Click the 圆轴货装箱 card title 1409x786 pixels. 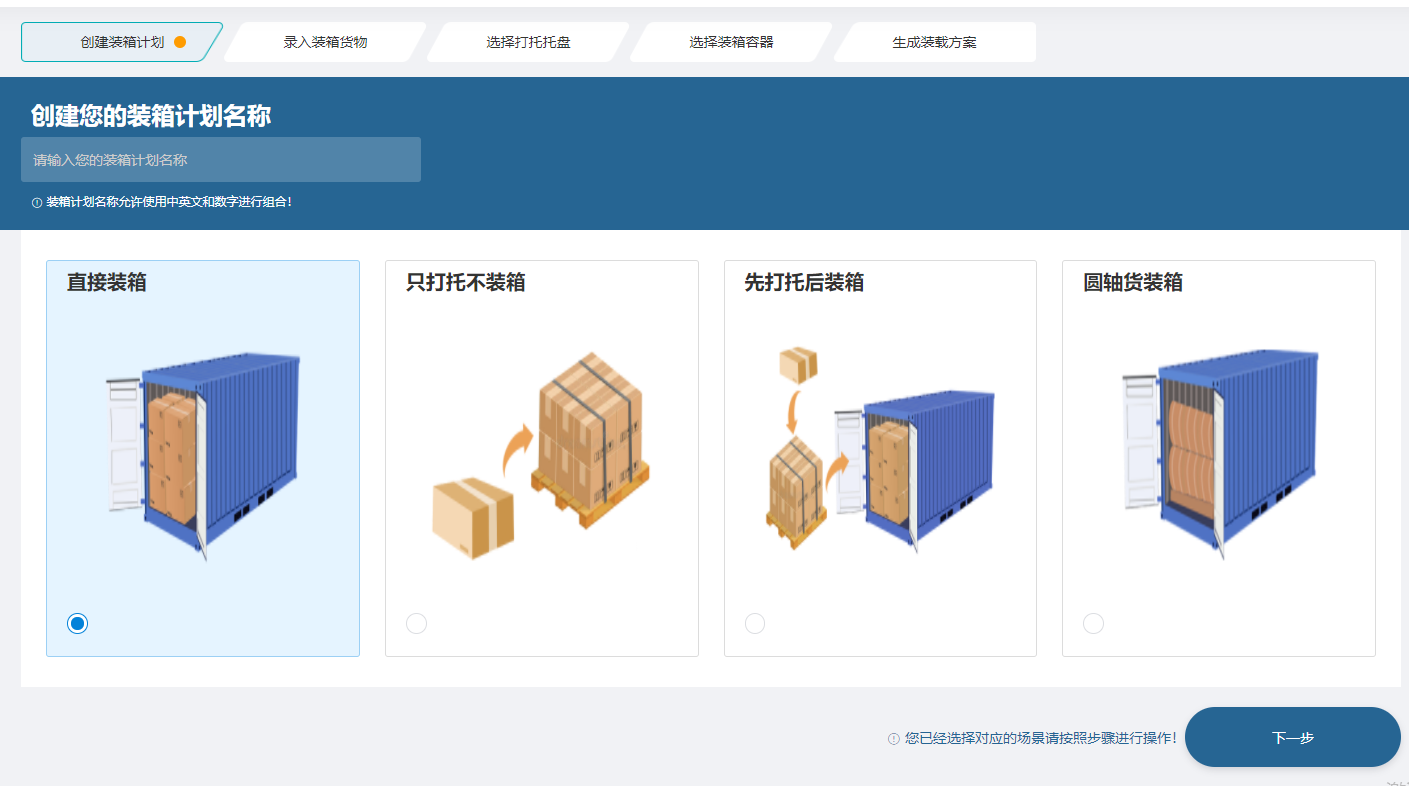pos(1133,282)
